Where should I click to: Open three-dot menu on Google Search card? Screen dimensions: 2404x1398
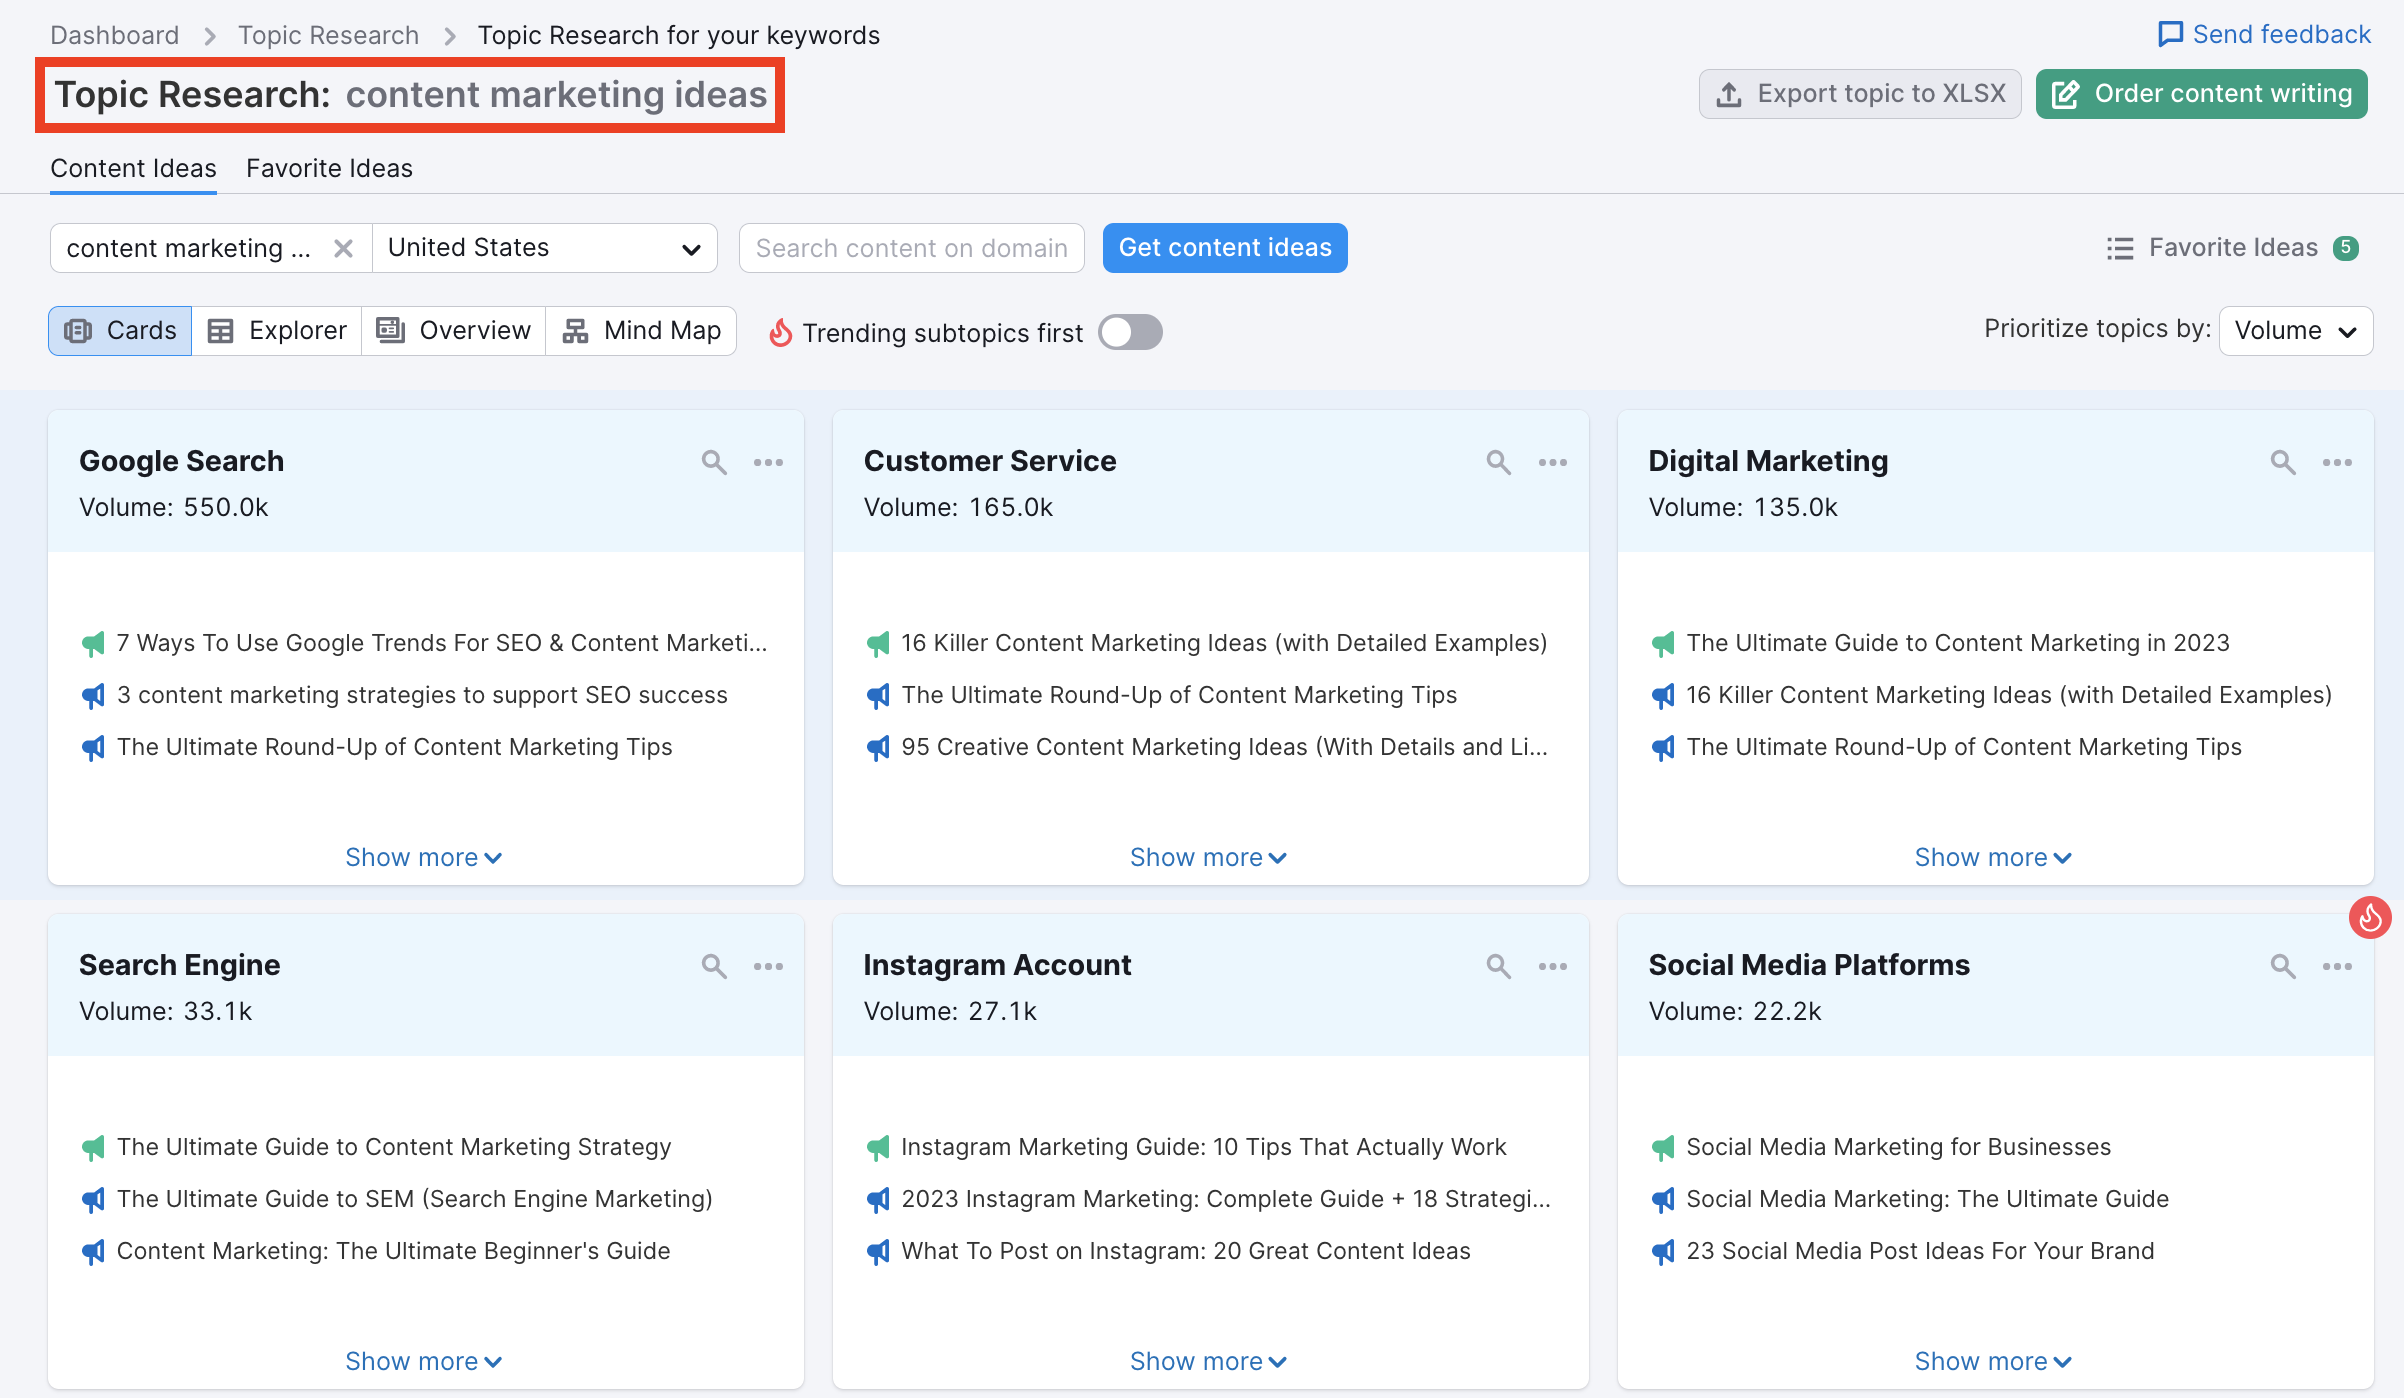point(768,462)
